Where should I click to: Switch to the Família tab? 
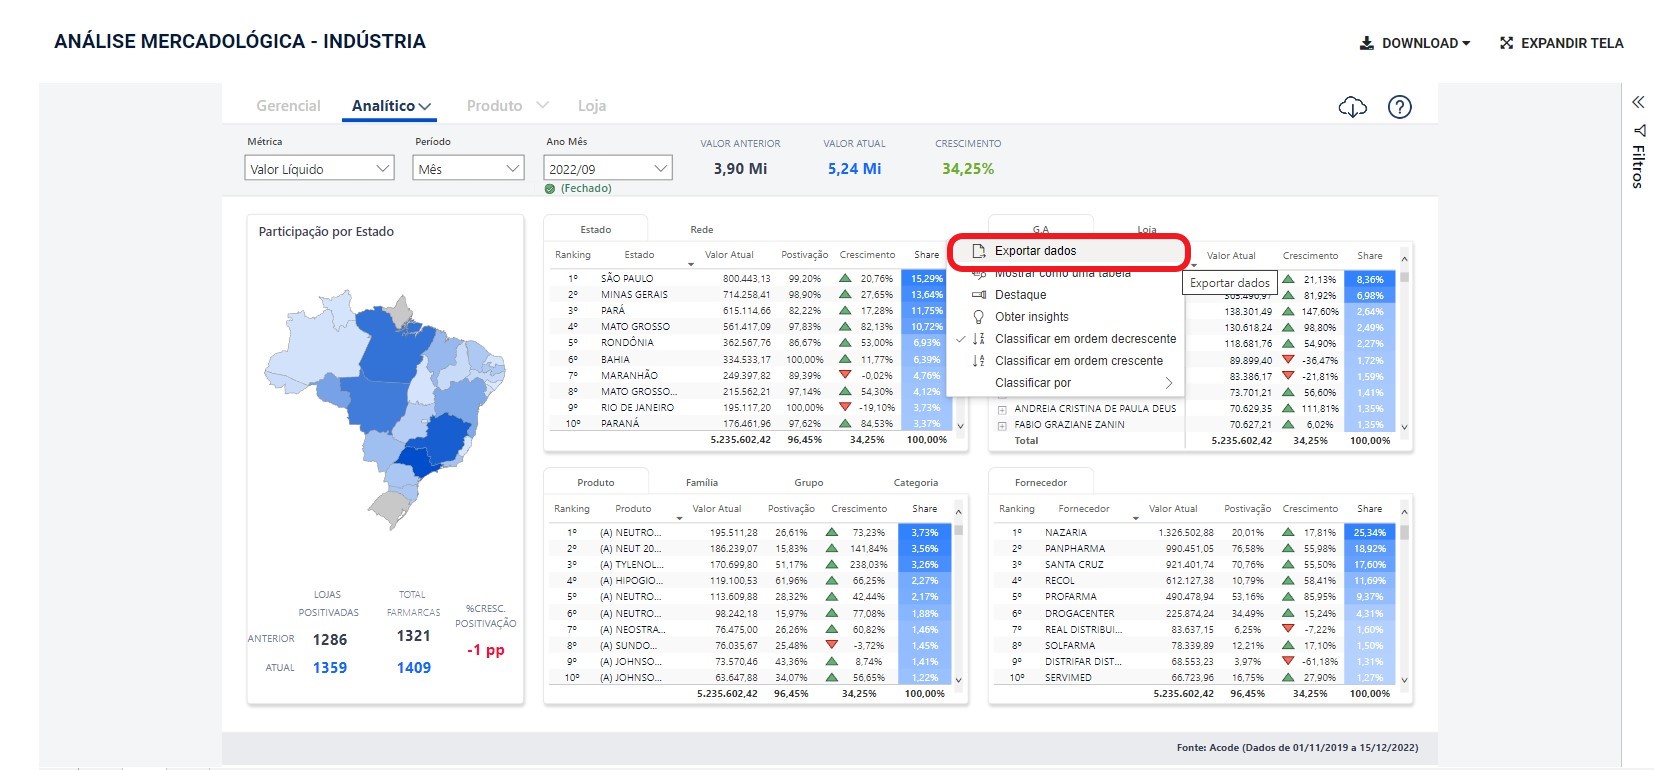pos(702,483)
